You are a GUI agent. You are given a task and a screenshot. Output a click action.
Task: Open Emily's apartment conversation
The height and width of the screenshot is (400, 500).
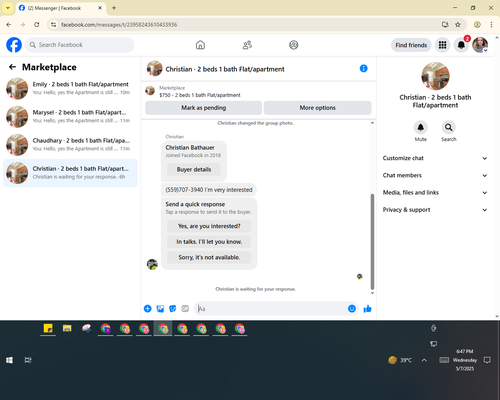pos(70,88)
